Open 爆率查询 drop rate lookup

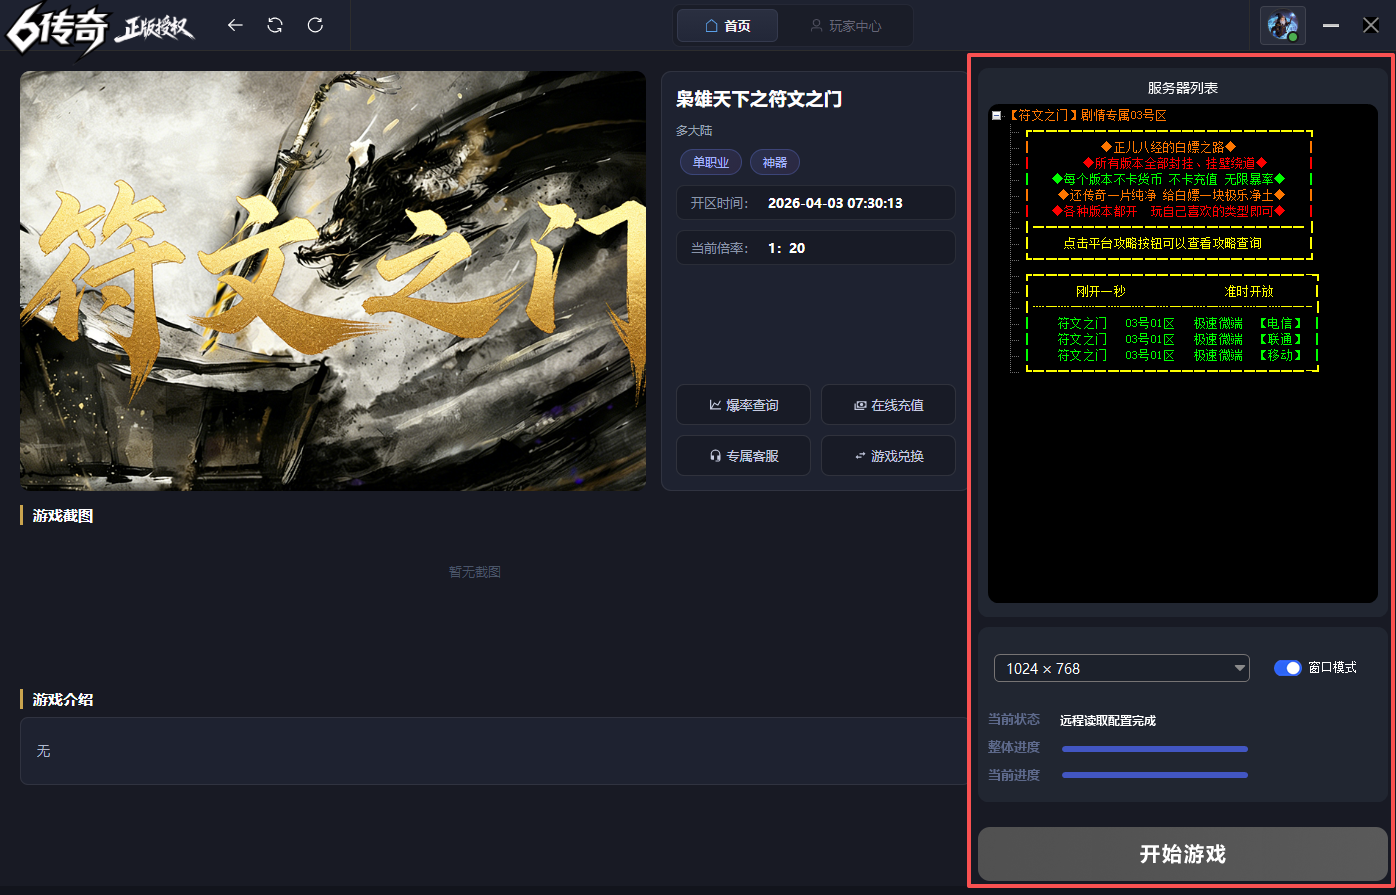click(743, 405)
